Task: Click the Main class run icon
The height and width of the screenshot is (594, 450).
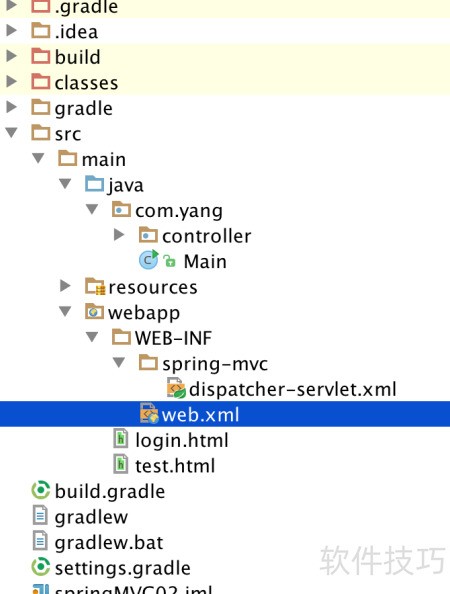Action: pyautogui.click(x=149, y=260)
